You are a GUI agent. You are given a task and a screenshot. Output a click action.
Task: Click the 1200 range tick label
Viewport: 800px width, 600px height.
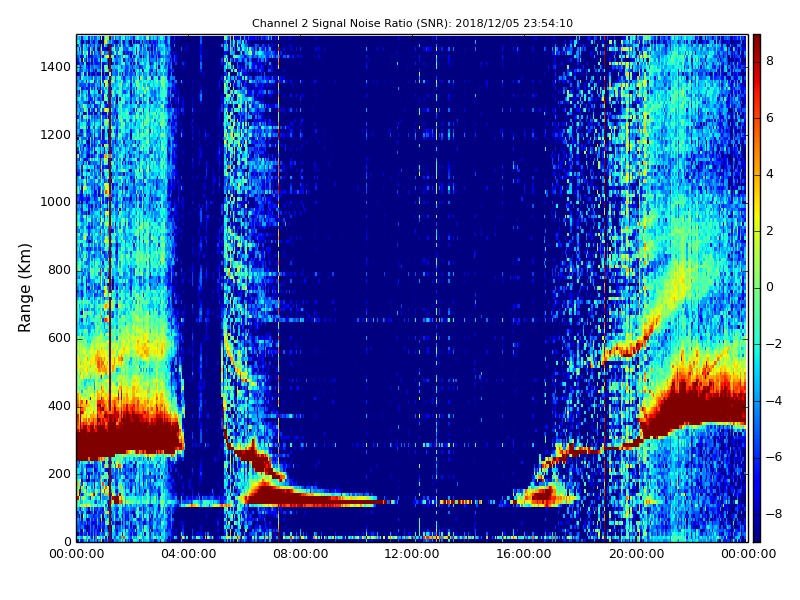pos(56,135)
